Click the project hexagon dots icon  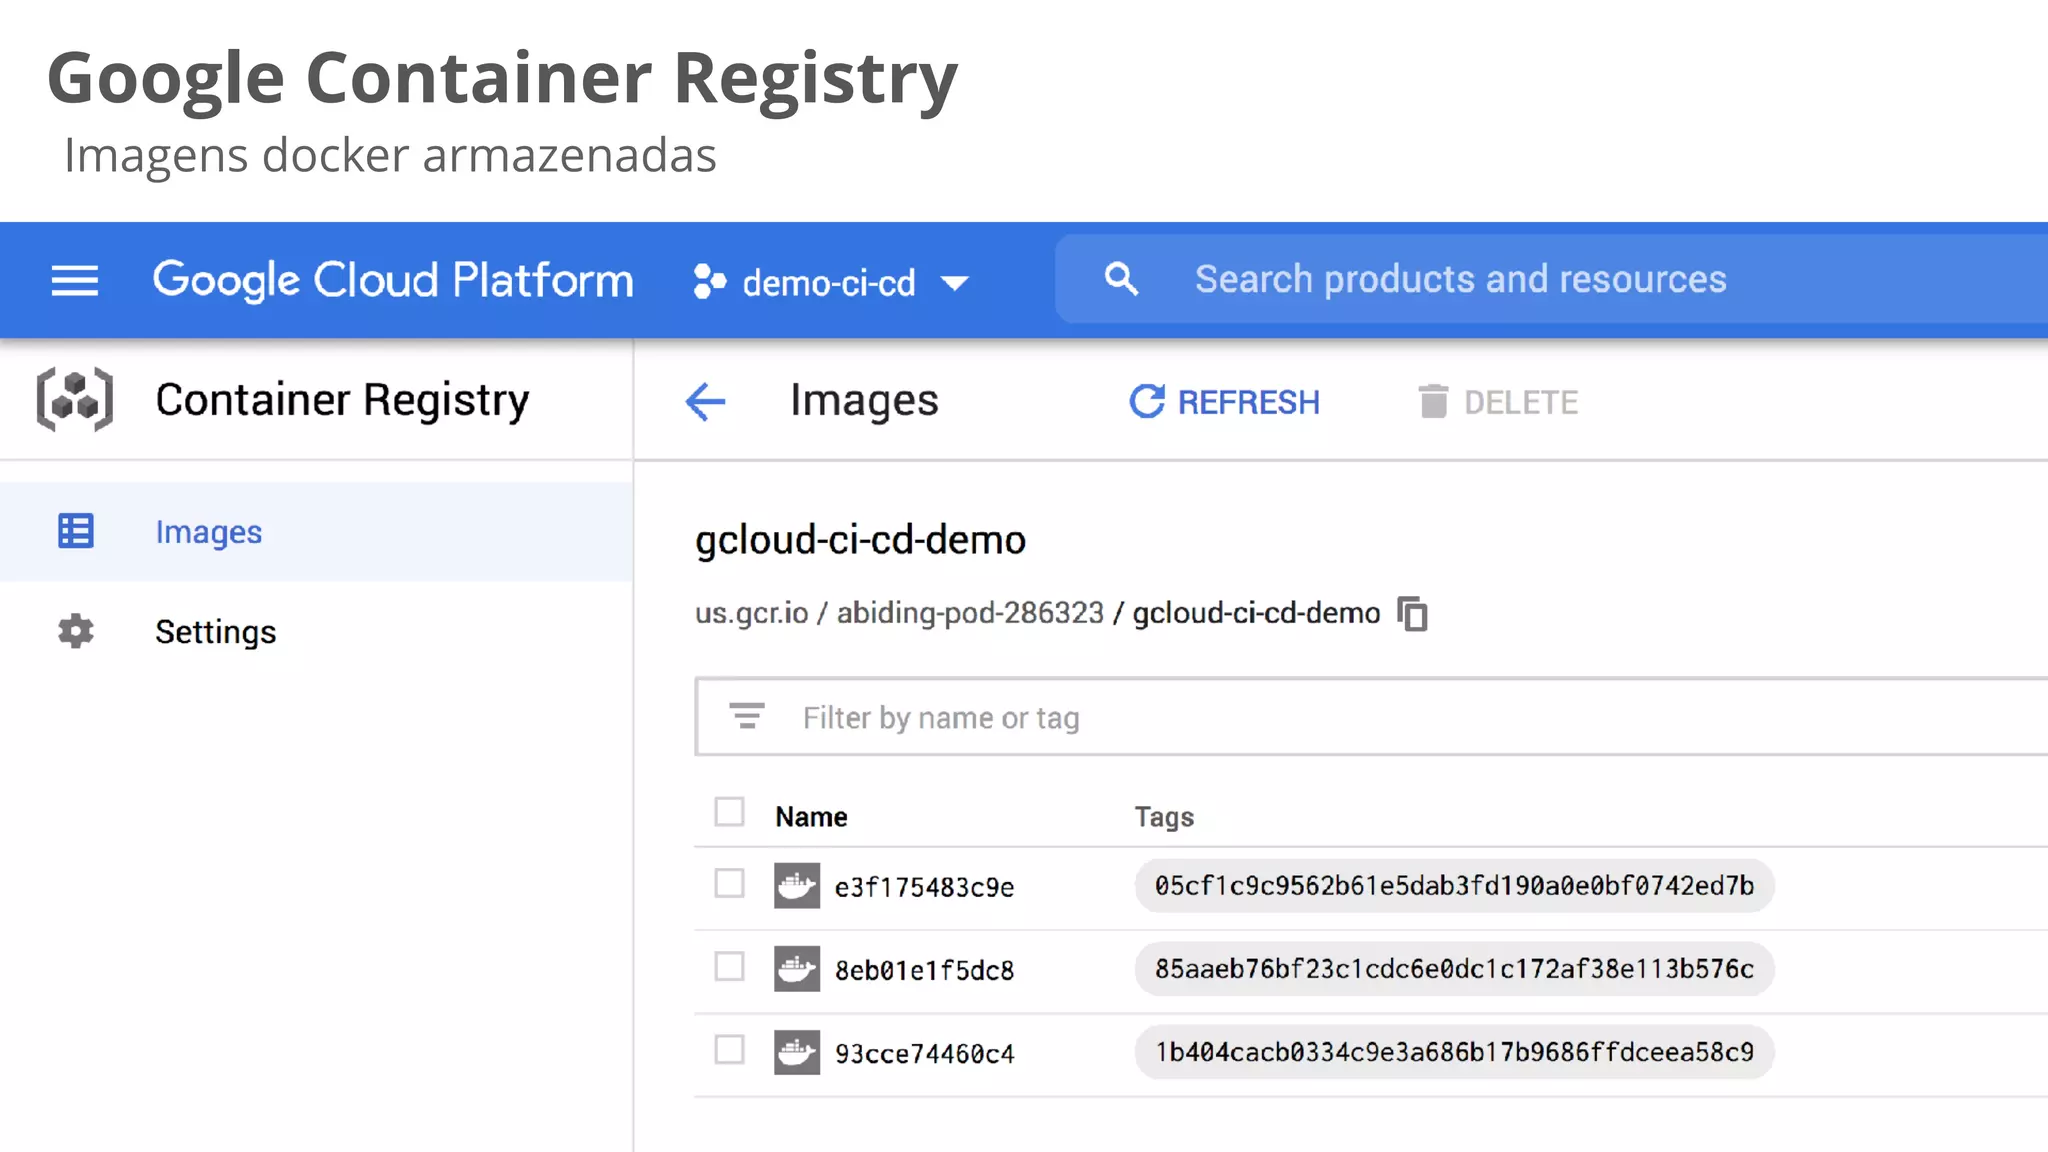709,282
